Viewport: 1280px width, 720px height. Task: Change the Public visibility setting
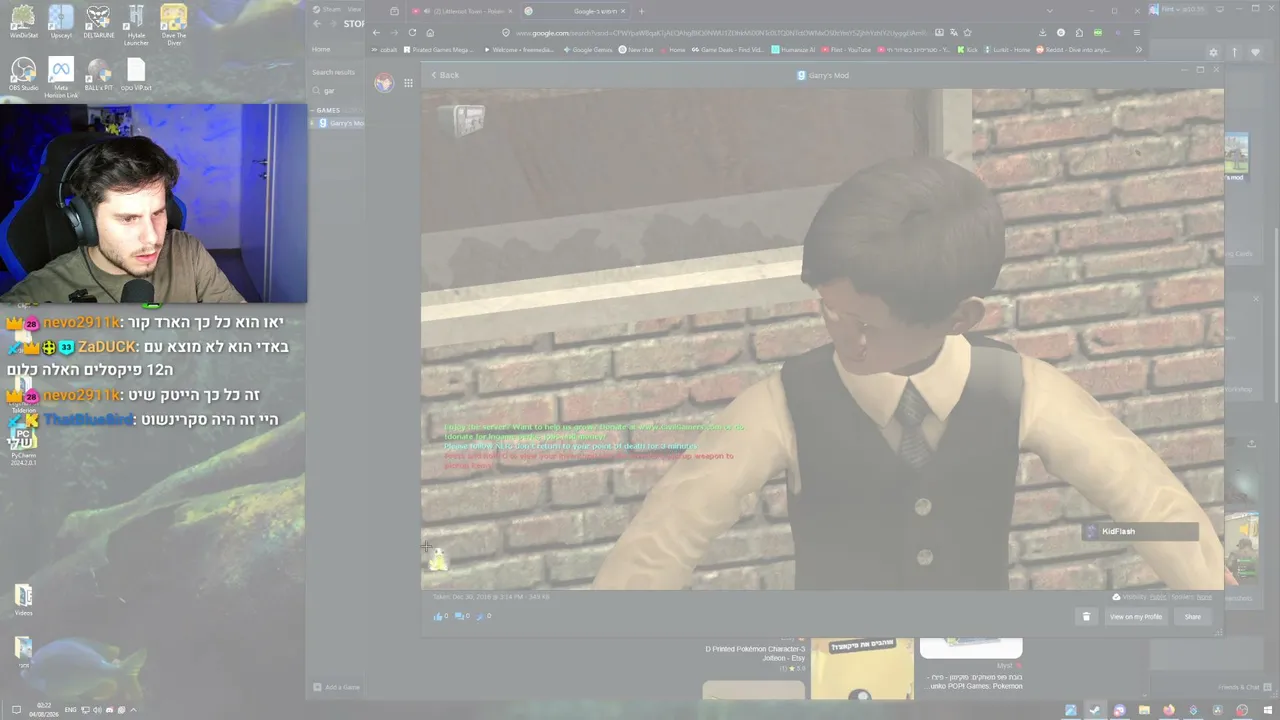1158,597
